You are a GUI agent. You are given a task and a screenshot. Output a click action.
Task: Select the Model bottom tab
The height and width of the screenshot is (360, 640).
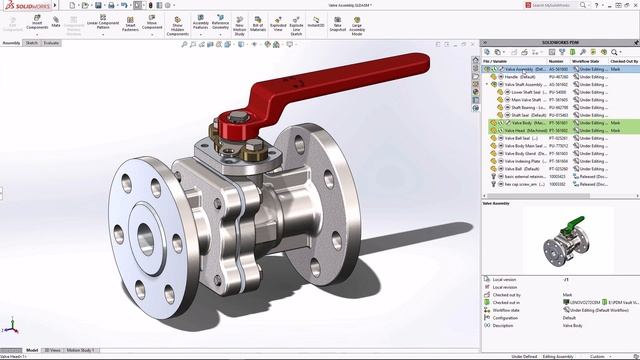[x=32, y=350]
